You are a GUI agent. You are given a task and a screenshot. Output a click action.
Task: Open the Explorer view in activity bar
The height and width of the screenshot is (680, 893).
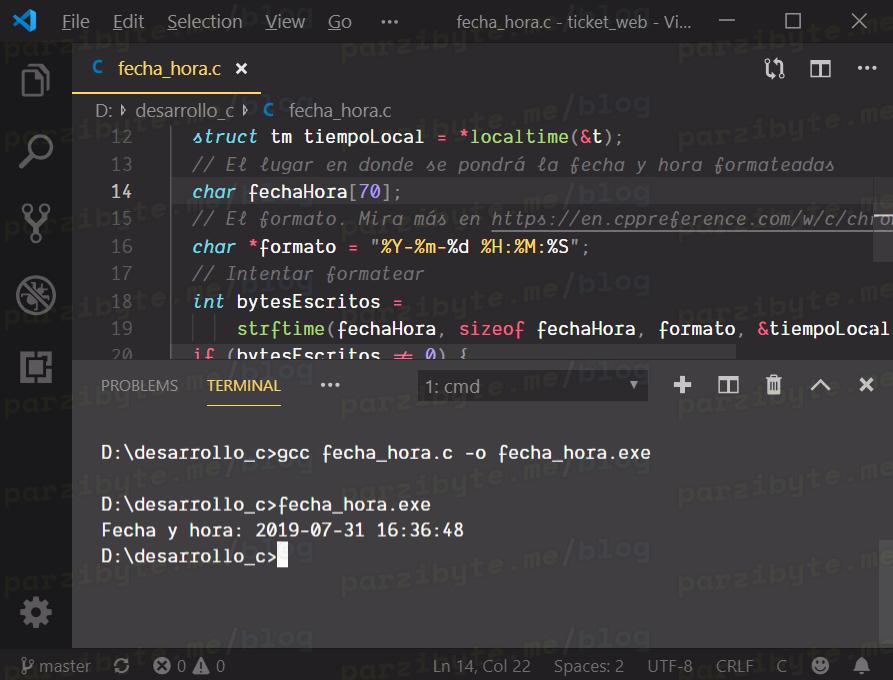pyautogui.click(x=35, y=80)
